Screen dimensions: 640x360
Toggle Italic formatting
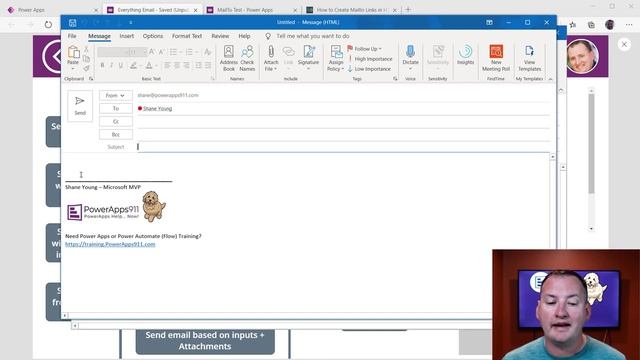pyautogui.click(x=111, y=65)
